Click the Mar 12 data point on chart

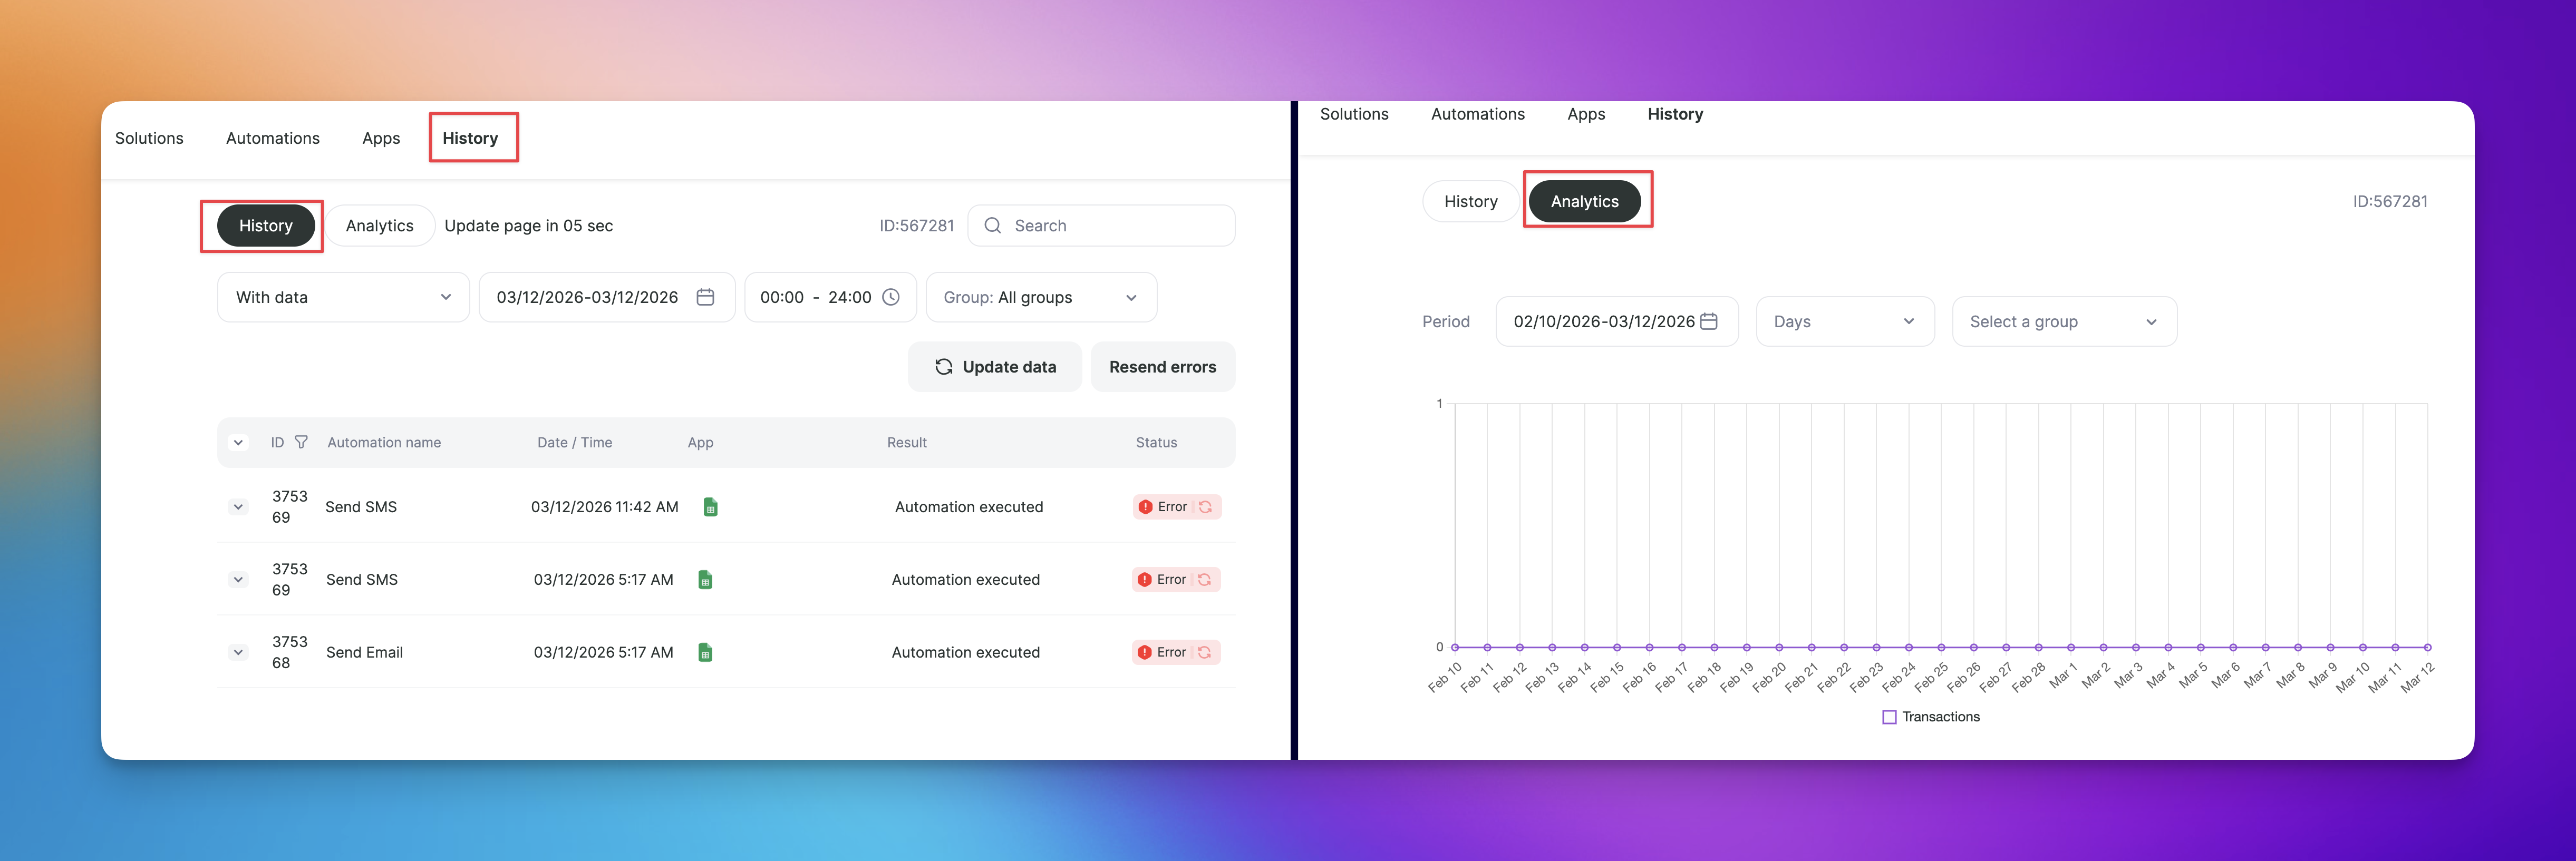coord(2427,647)
